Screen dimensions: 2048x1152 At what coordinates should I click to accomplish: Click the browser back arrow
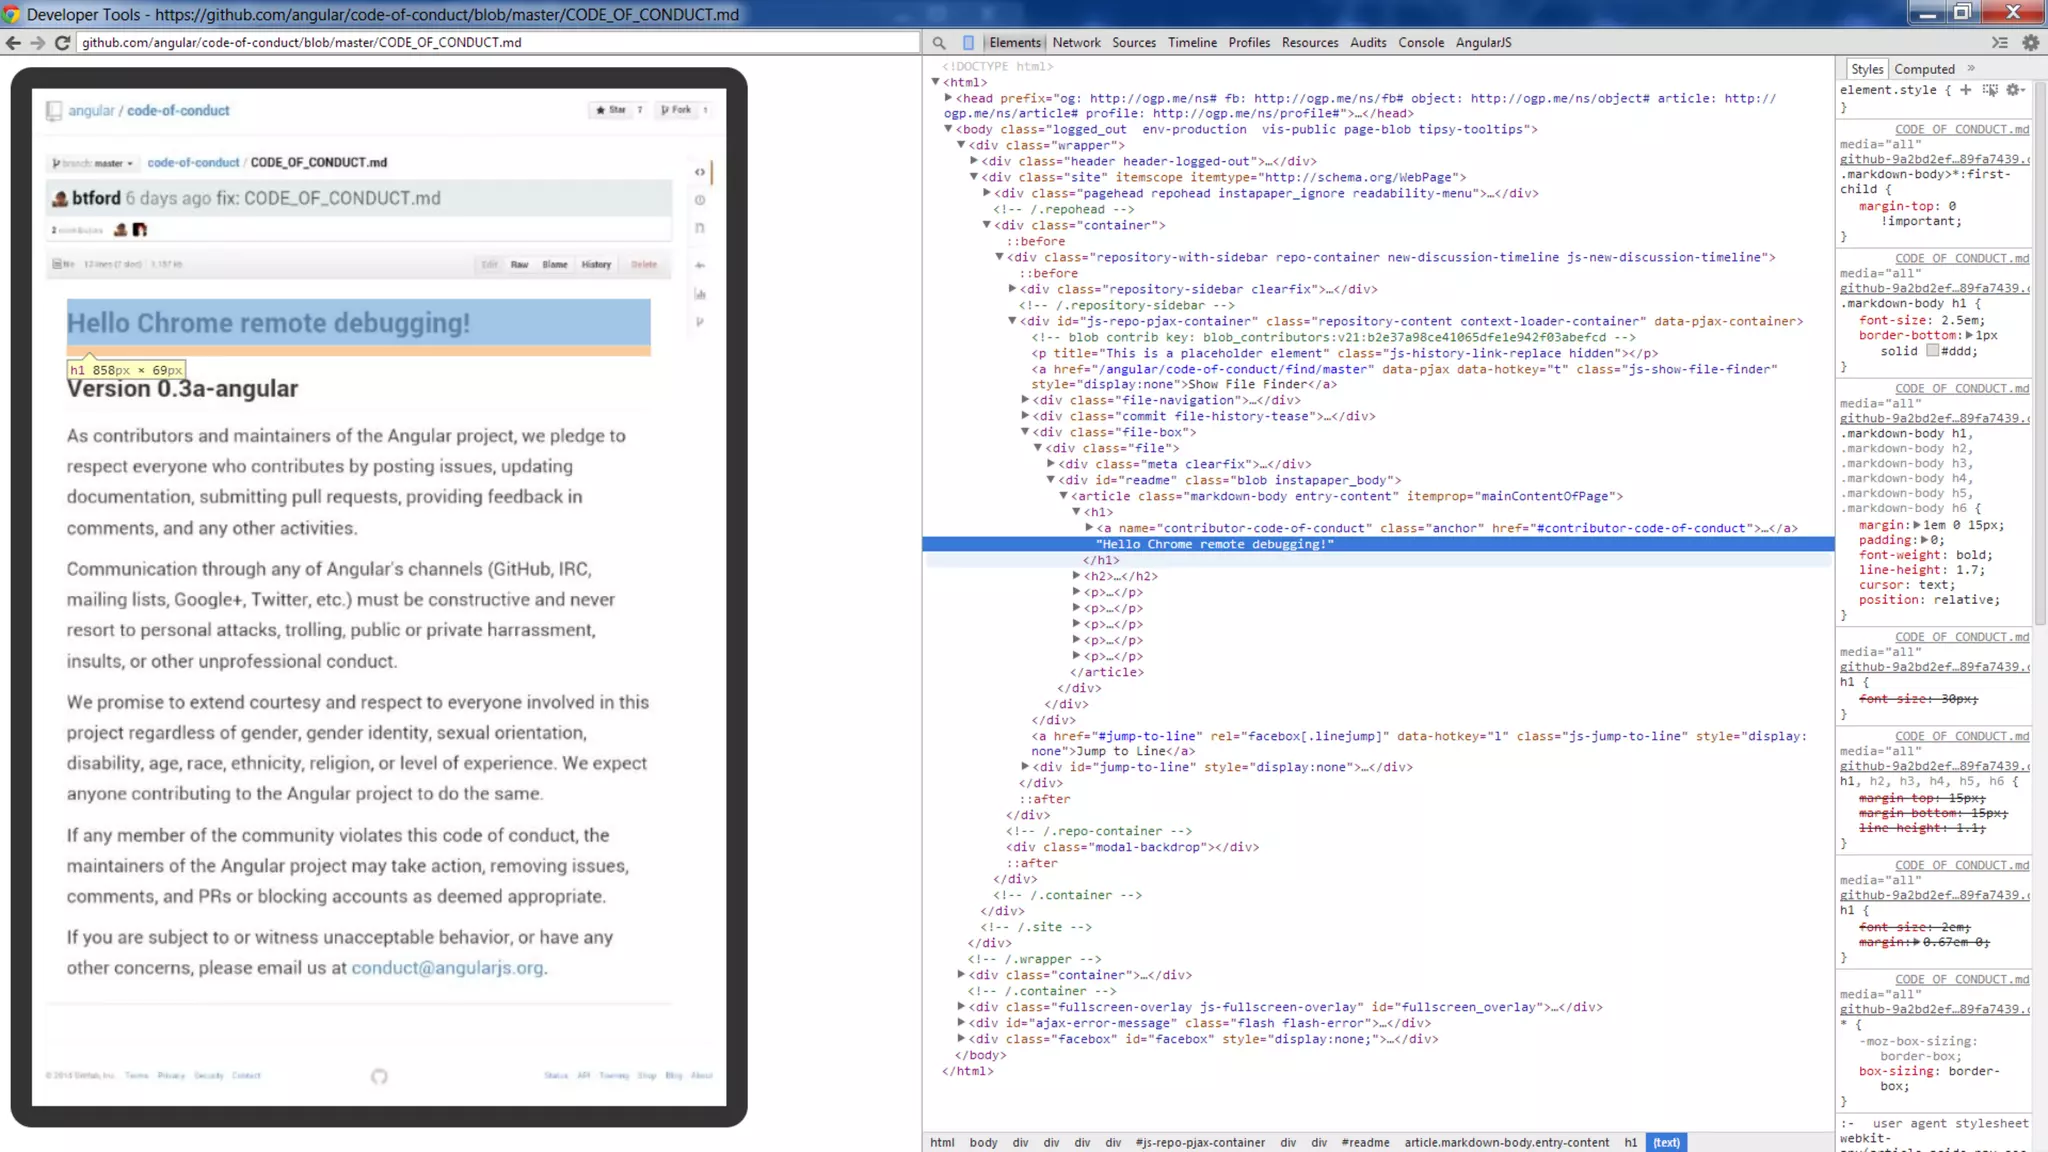[x=13, y=43]
